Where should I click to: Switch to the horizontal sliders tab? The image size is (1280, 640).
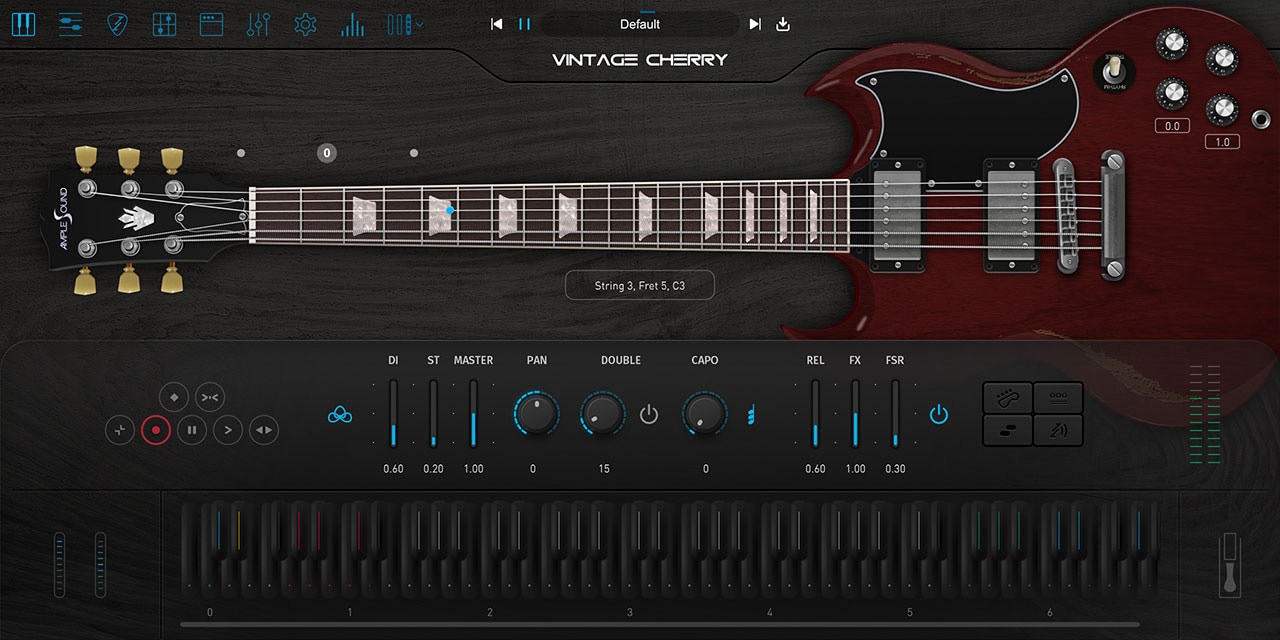70,24
